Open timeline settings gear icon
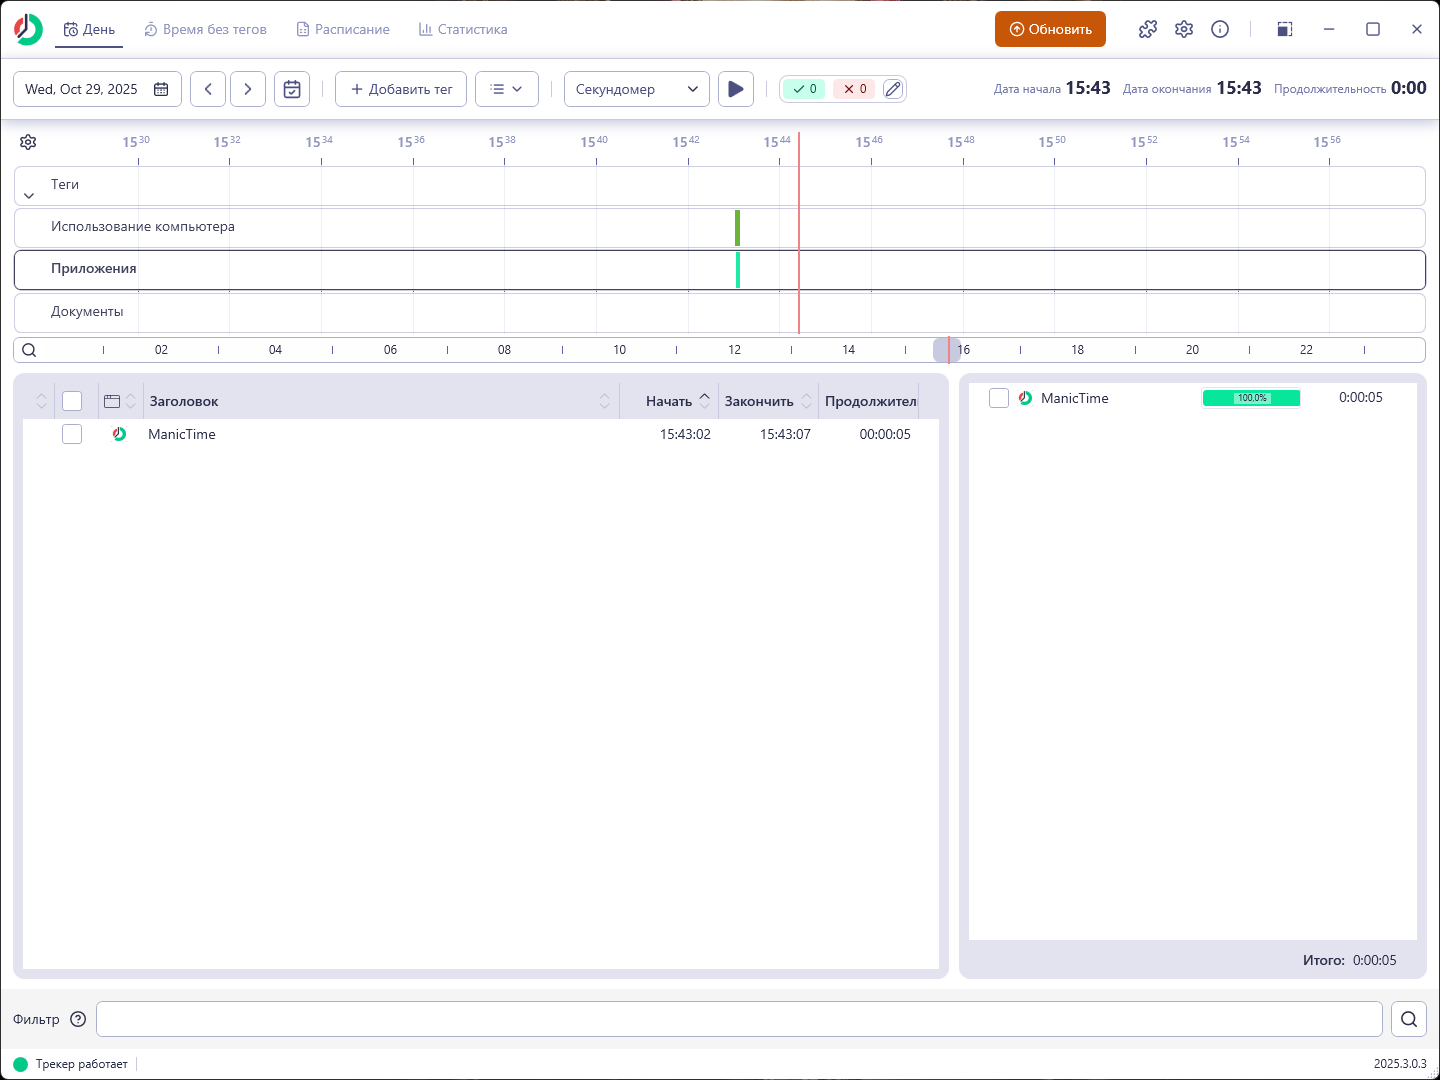The width and height of the screenshot is (1440, 1080). click(28, 142)
